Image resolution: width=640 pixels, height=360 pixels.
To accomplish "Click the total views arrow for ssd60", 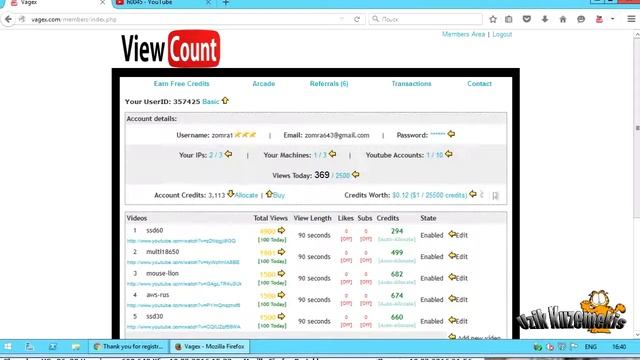I will [281, 231].
